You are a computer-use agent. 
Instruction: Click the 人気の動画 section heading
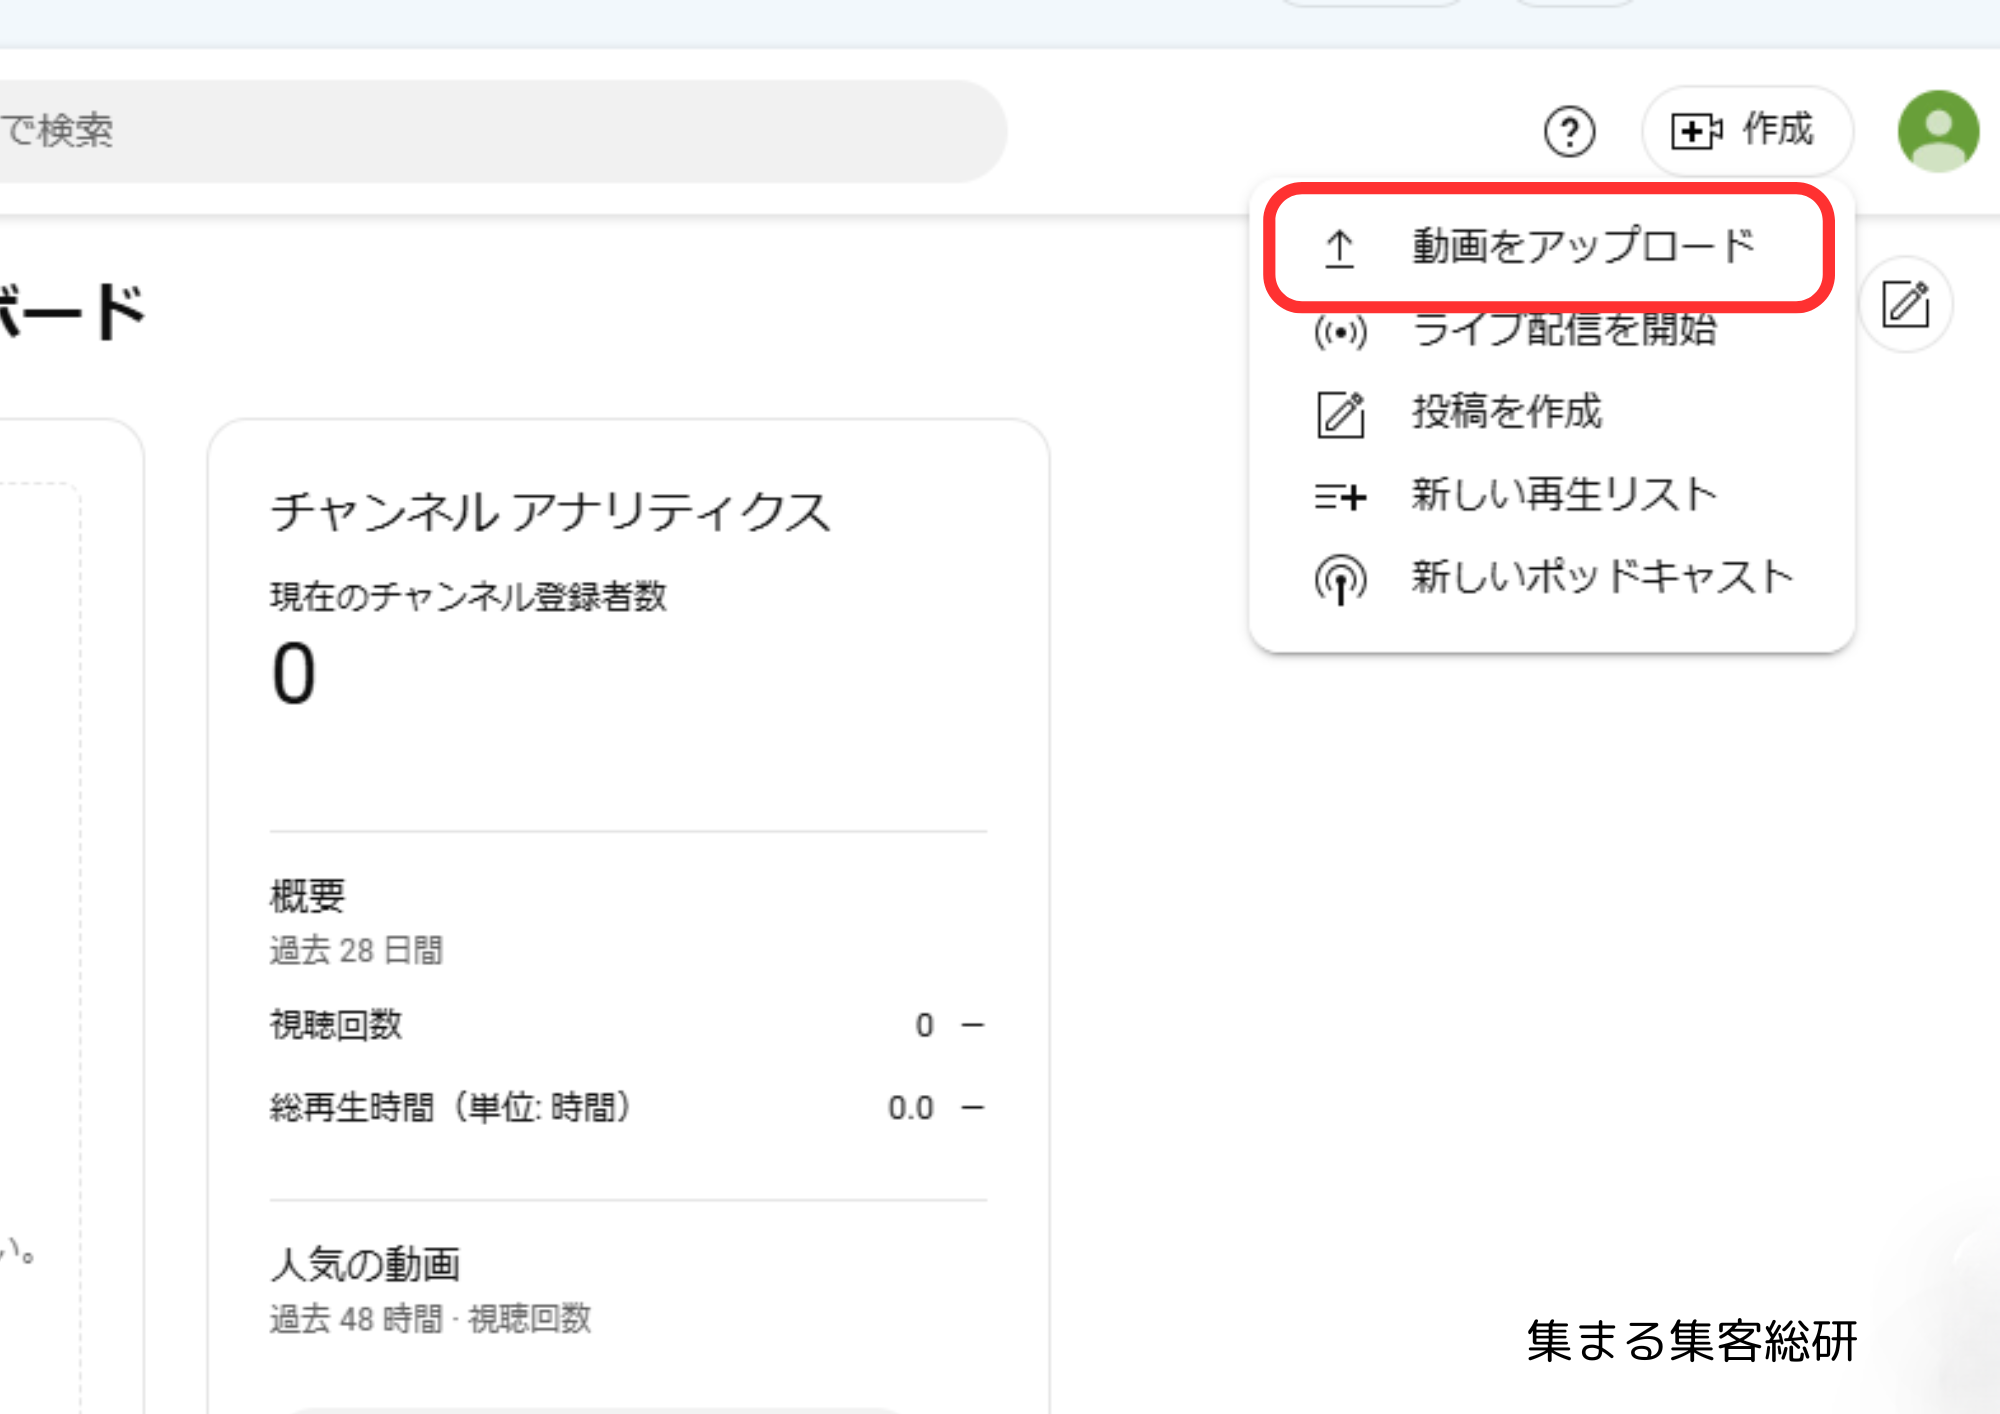pos(365,1265)
